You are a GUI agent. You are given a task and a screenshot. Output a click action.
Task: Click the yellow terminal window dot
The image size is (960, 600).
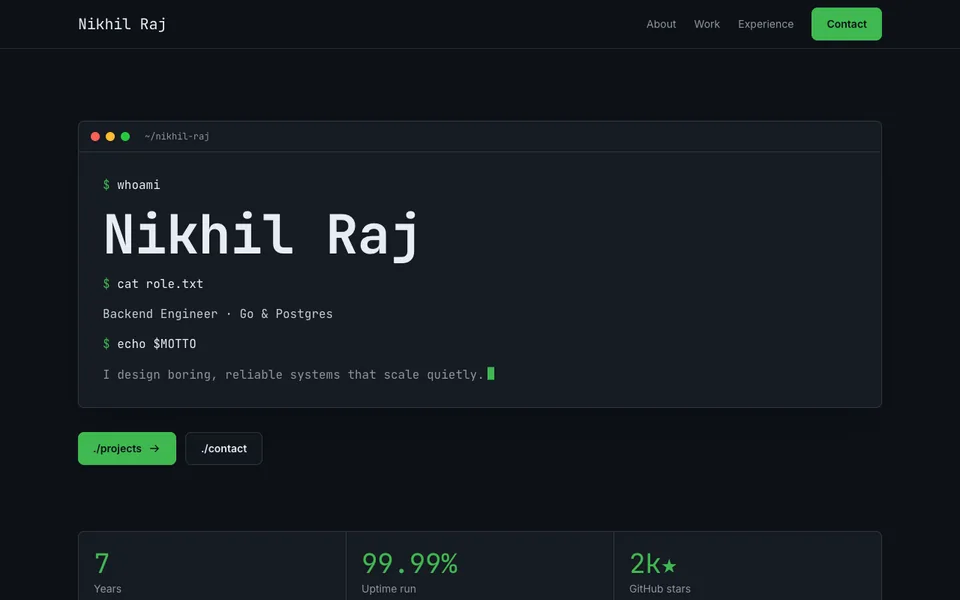(110, 137)
